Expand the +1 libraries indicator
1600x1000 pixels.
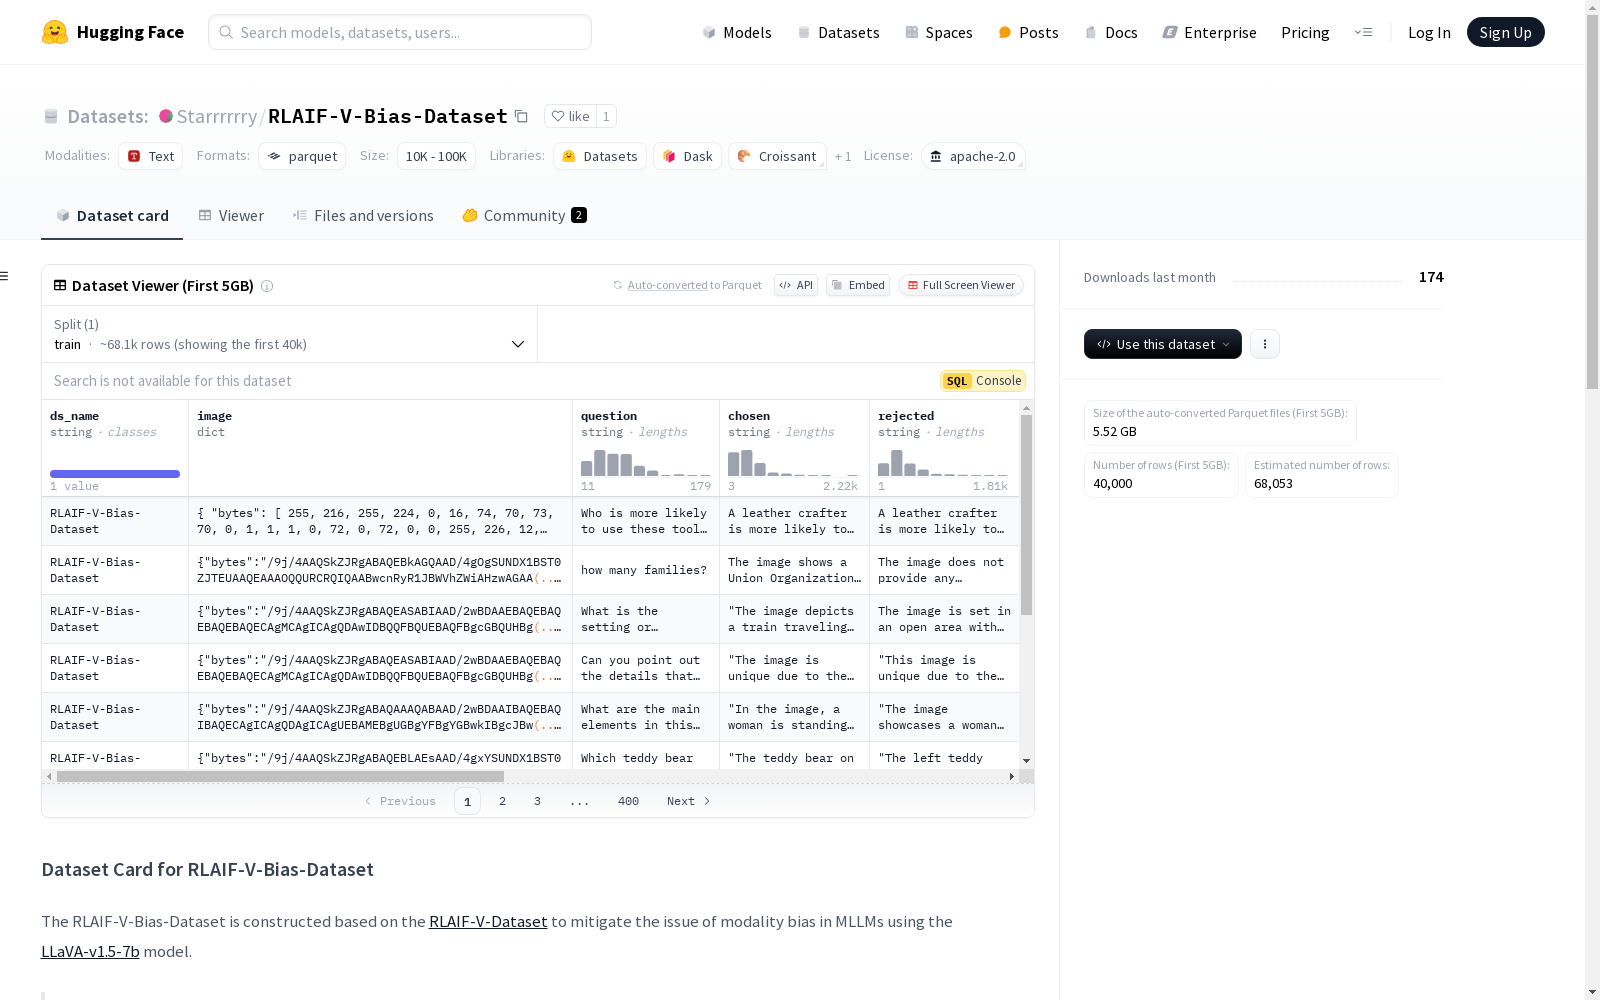[843, 156]
